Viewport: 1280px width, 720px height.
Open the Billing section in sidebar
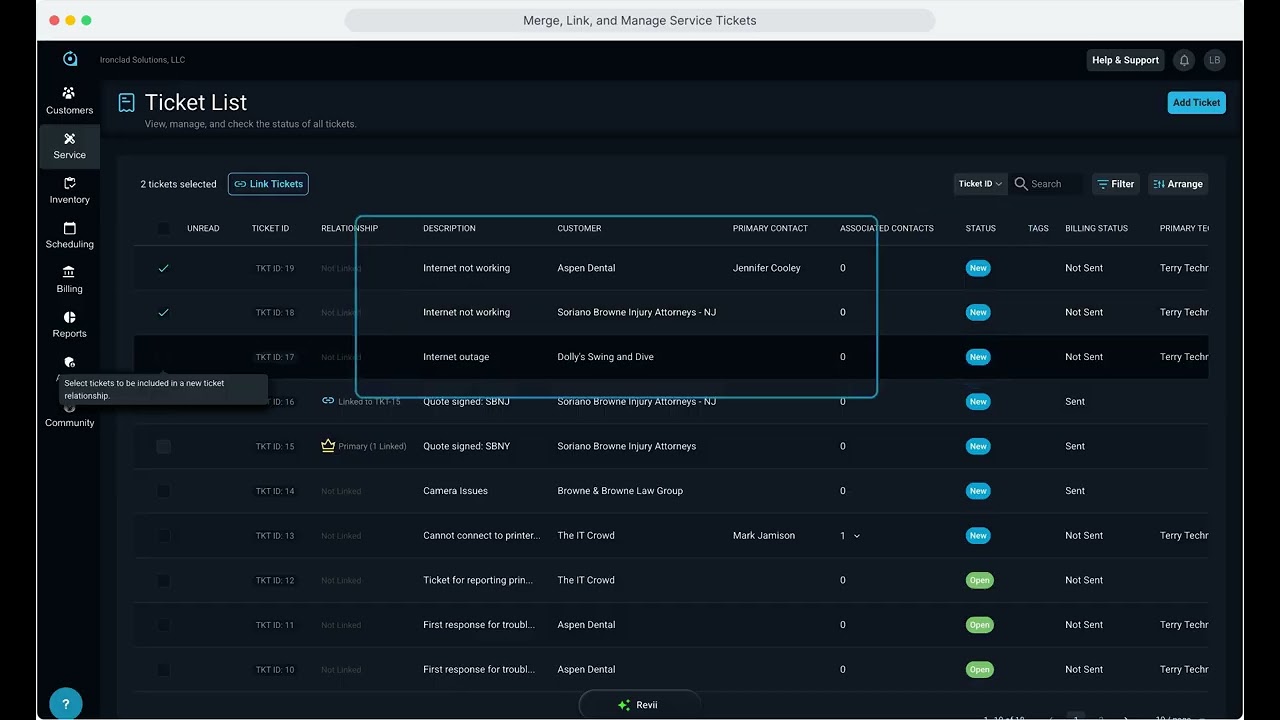69,280
